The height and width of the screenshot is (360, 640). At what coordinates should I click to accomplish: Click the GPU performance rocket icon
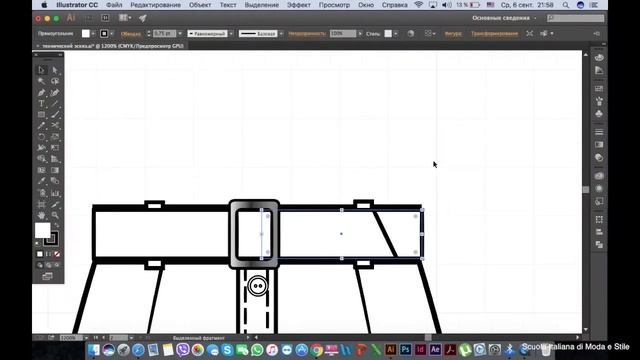(142, 18)
